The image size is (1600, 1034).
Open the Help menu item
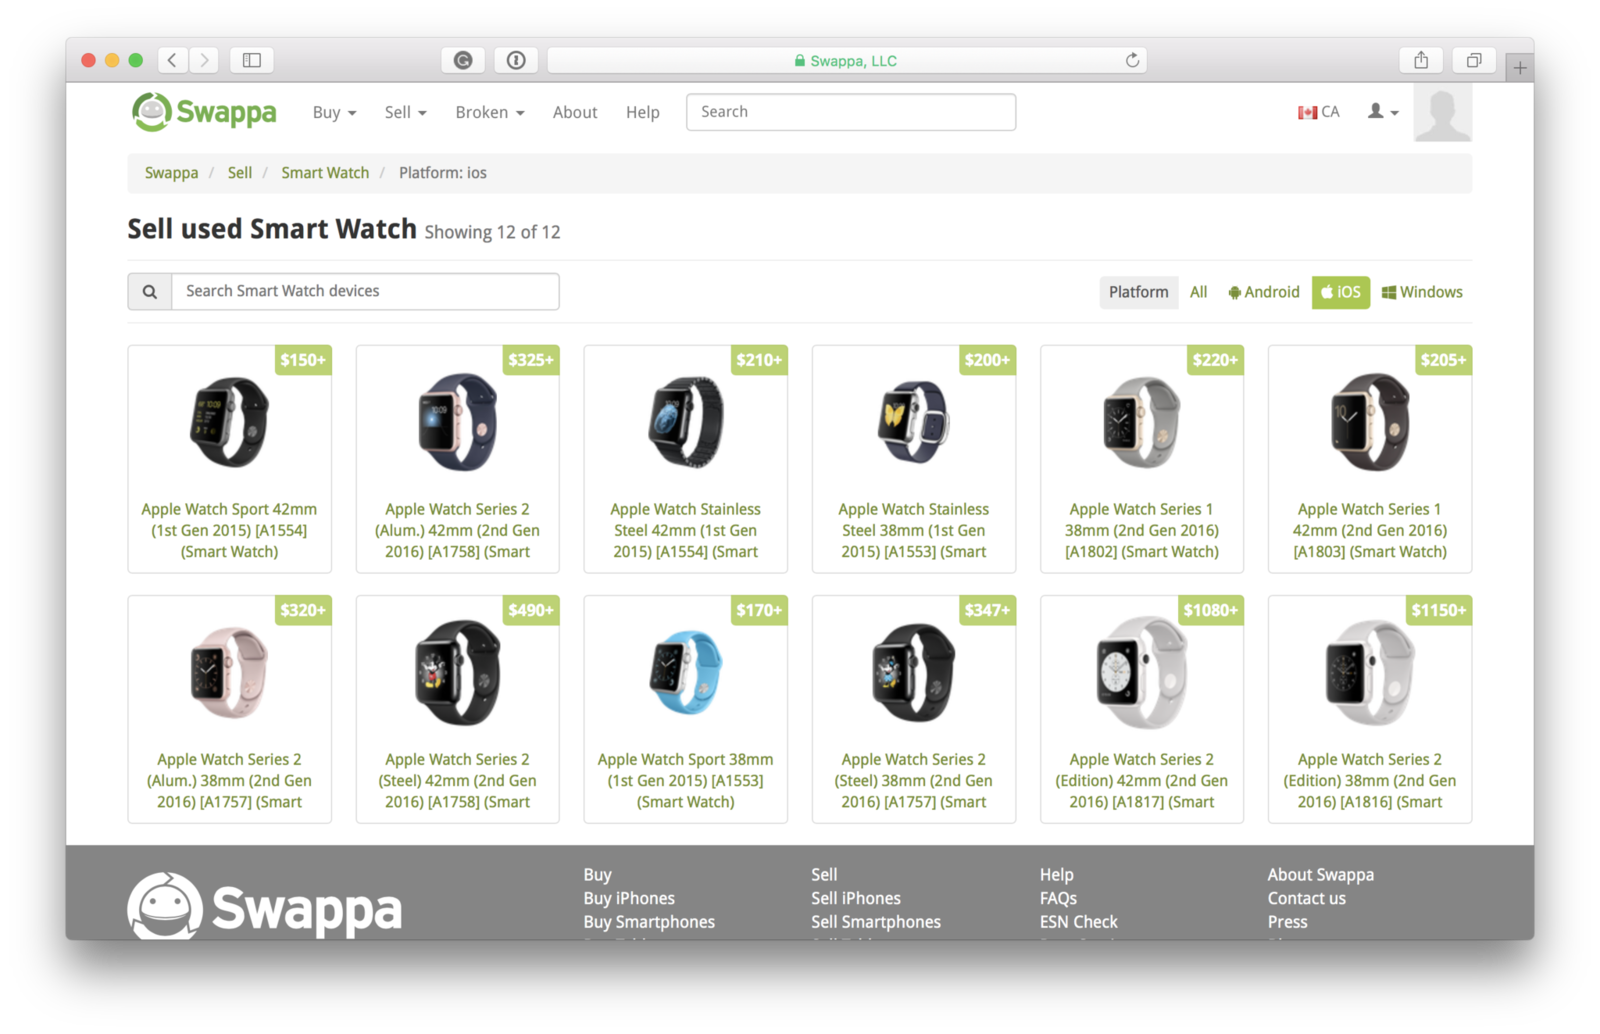643,112
